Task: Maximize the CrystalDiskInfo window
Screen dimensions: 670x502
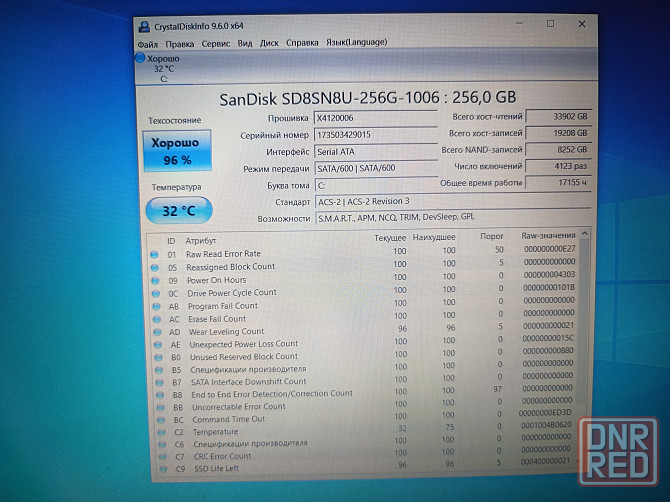Action: point(550,24)
